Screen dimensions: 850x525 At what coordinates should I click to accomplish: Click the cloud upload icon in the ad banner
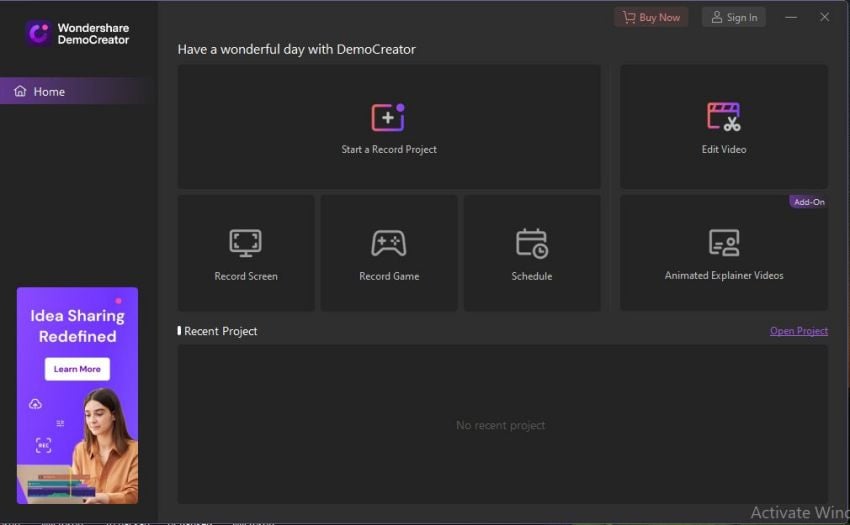click(35, 404)
